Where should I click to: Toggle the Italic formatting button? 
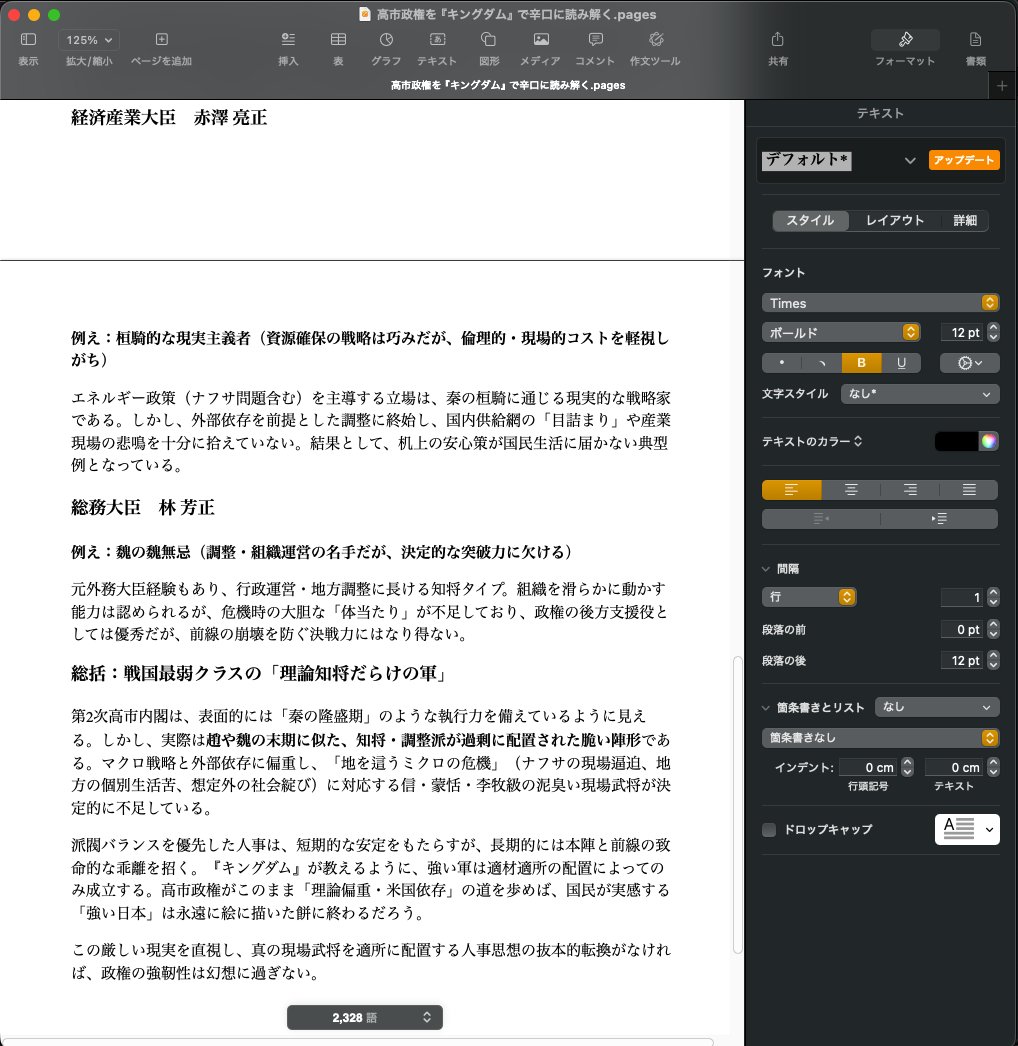[822, 363]
